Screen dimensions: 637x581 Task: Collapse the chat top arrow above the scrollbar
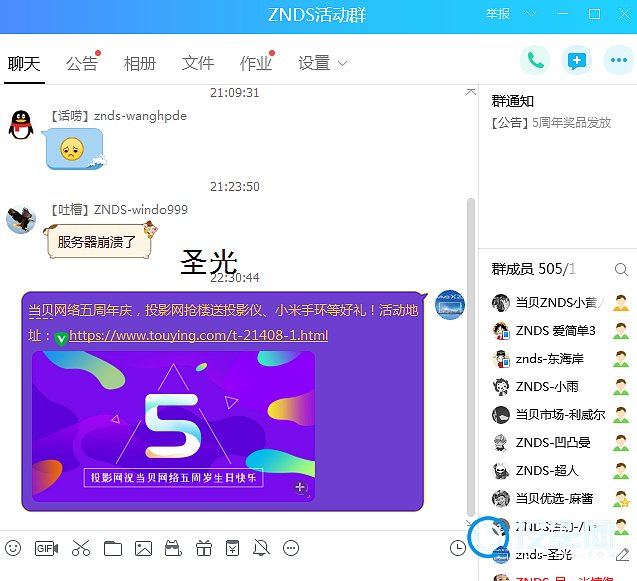[471, 92]
